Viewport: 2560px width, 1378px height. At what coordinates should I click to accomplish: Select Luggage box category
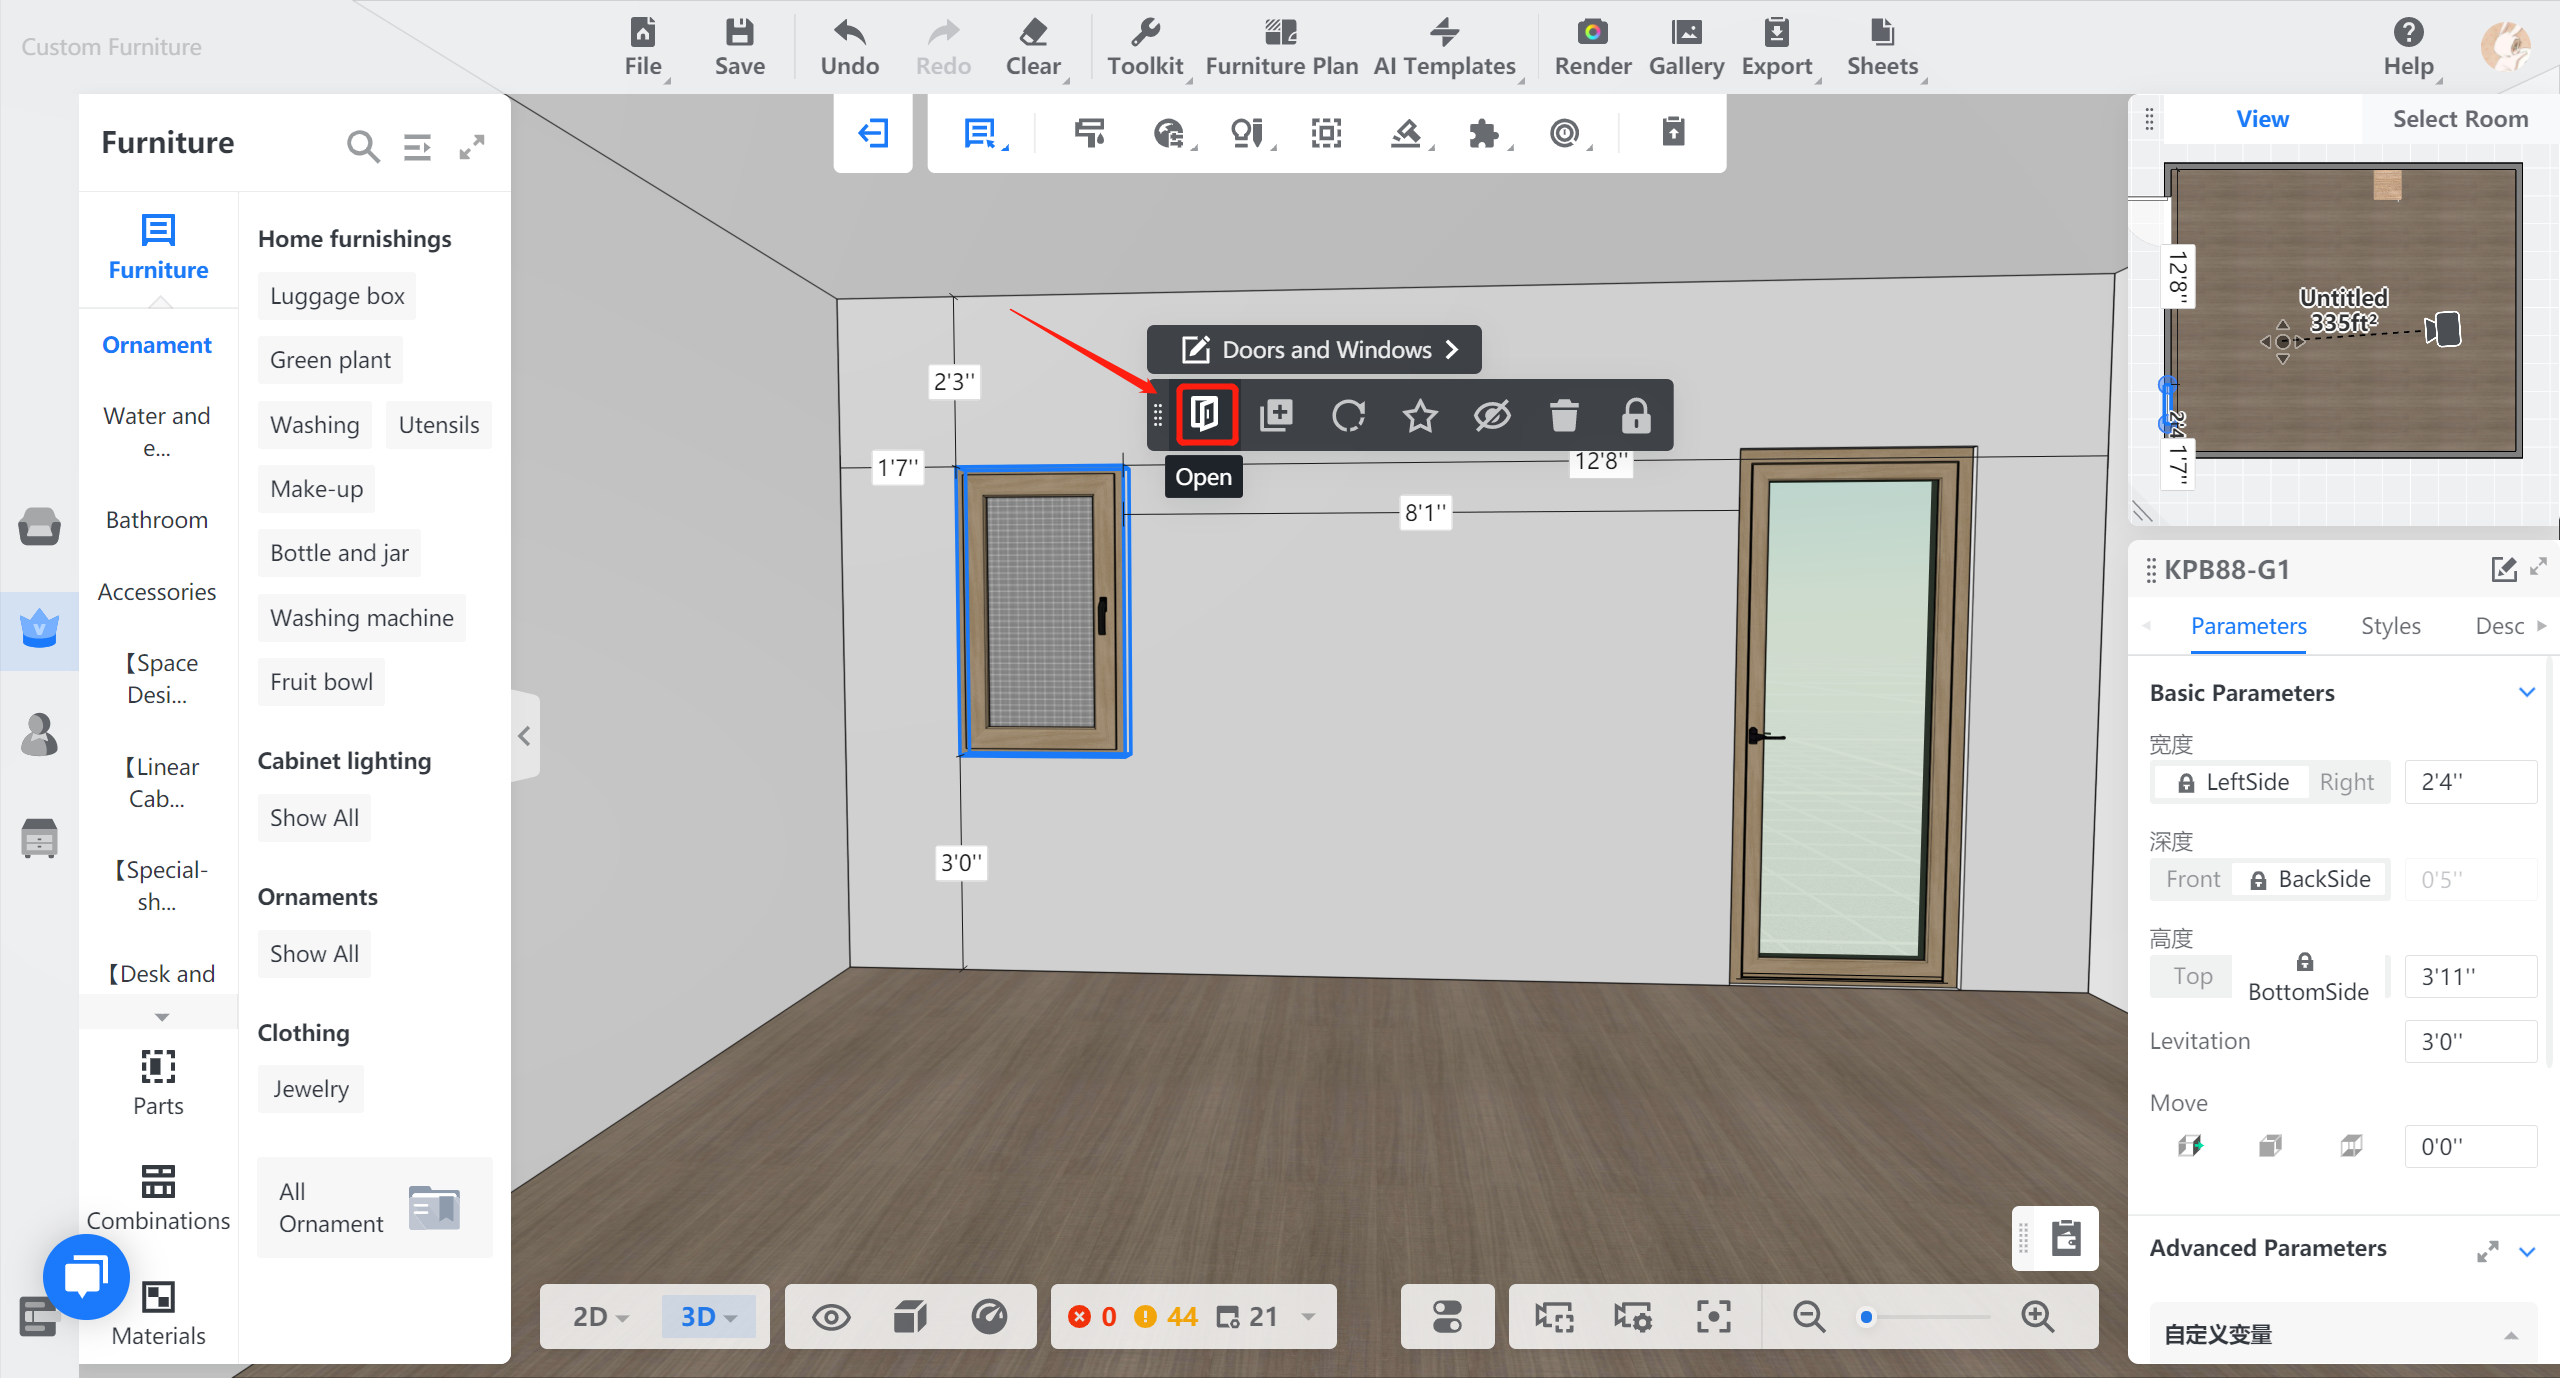[x=337, y=296]
